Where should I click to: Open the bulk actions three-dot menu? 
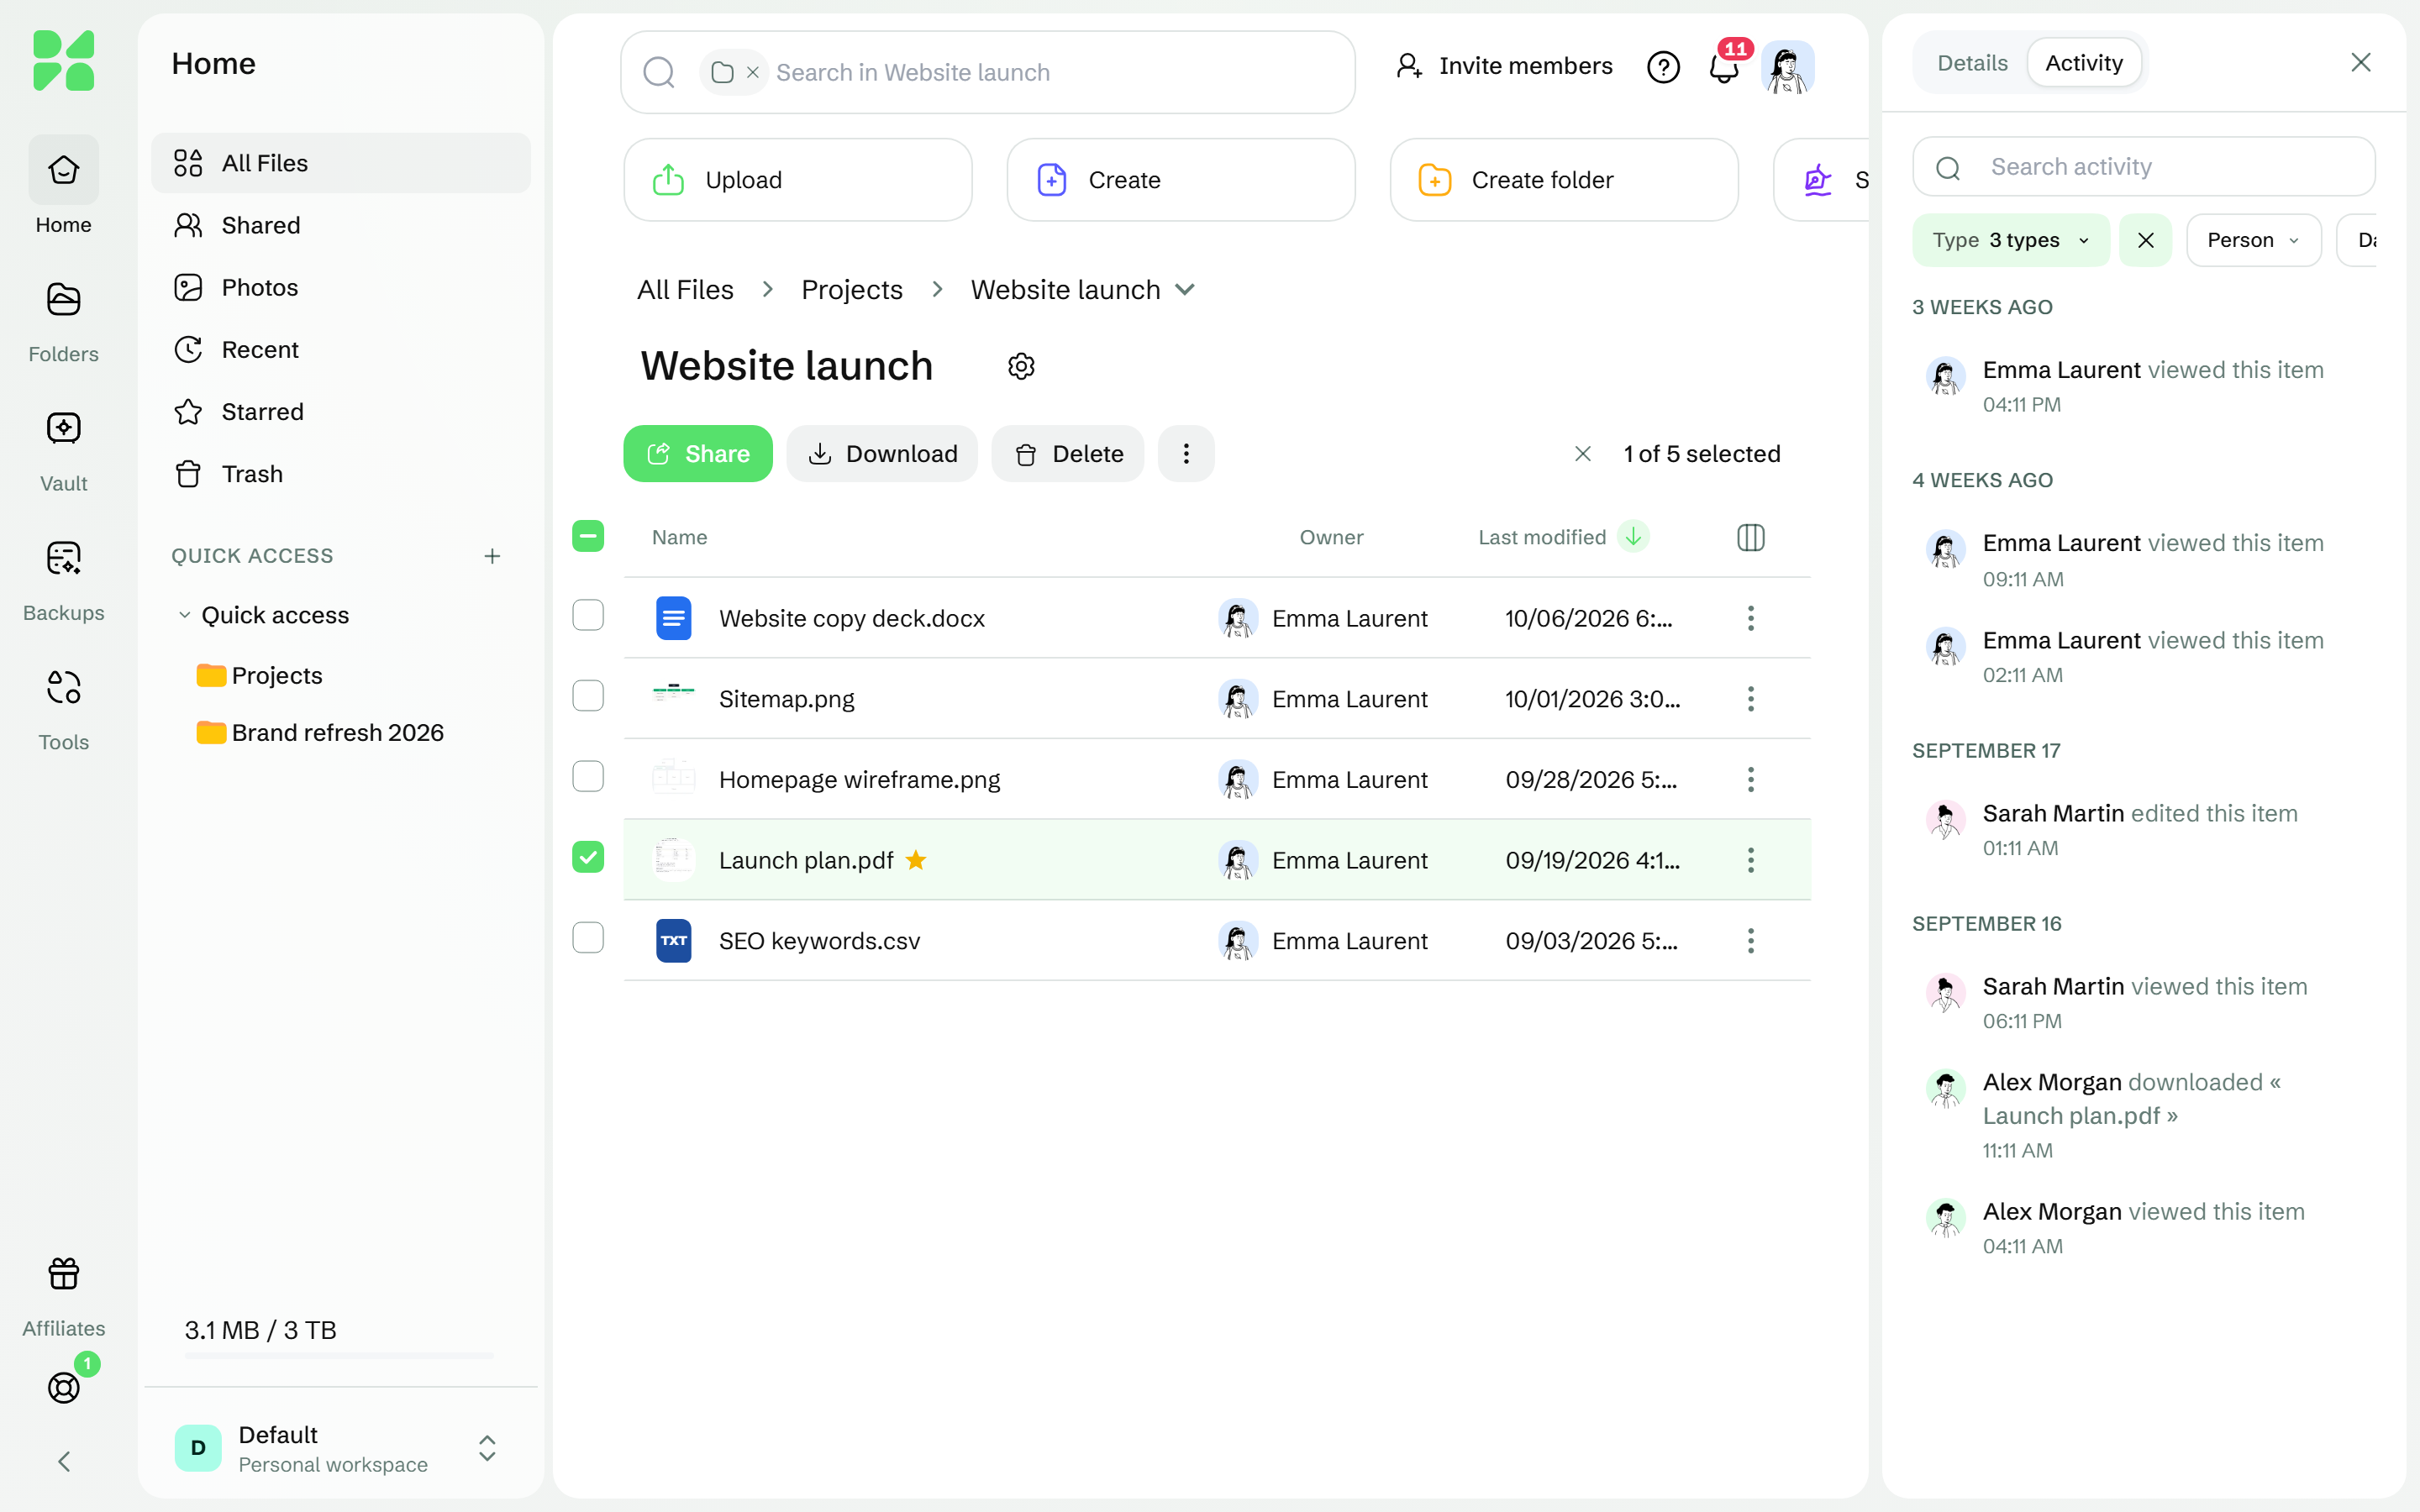1186,454
